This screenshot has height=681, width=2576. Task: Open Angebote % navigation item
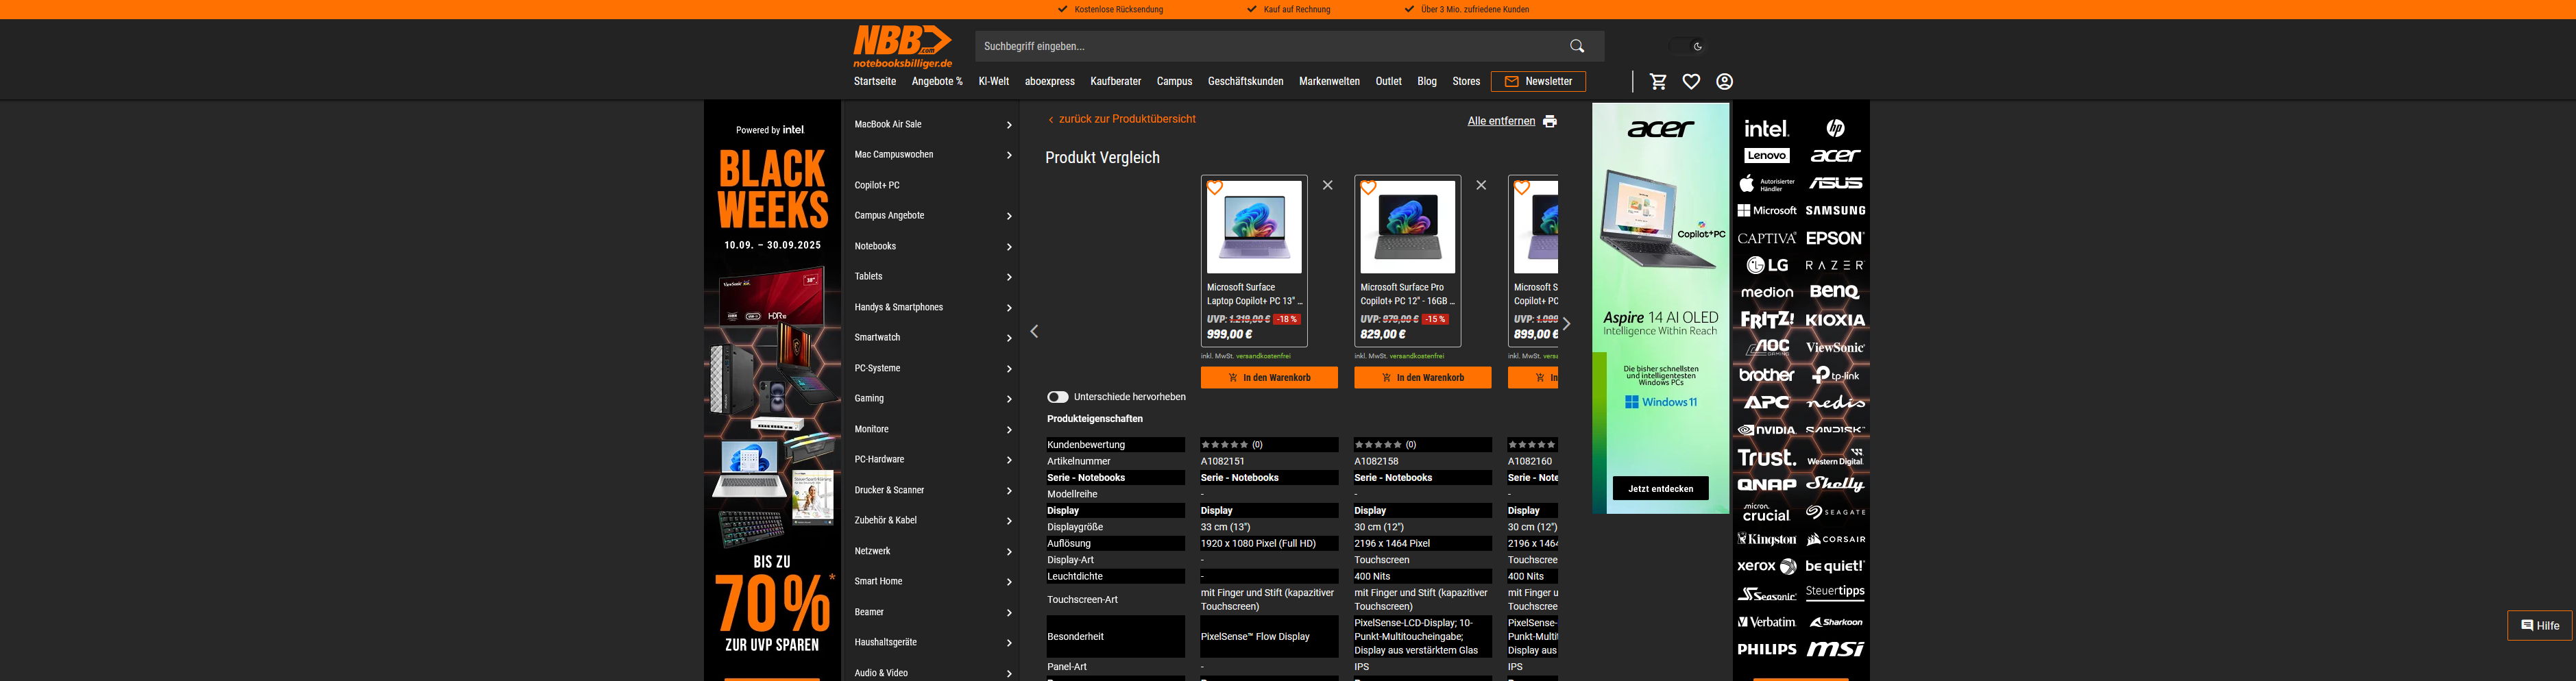[x=937, y=82]
